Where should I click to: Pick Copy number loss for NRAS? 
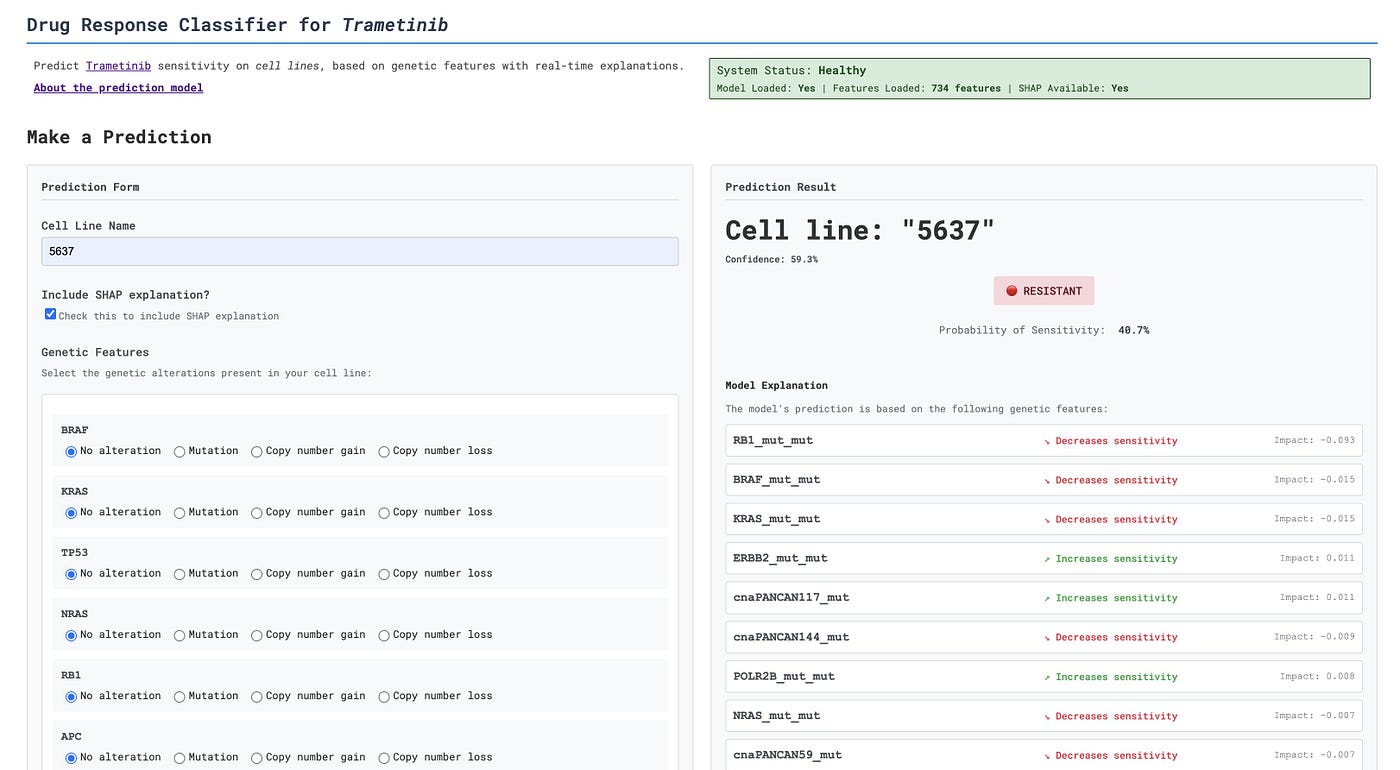pos(384,635)
